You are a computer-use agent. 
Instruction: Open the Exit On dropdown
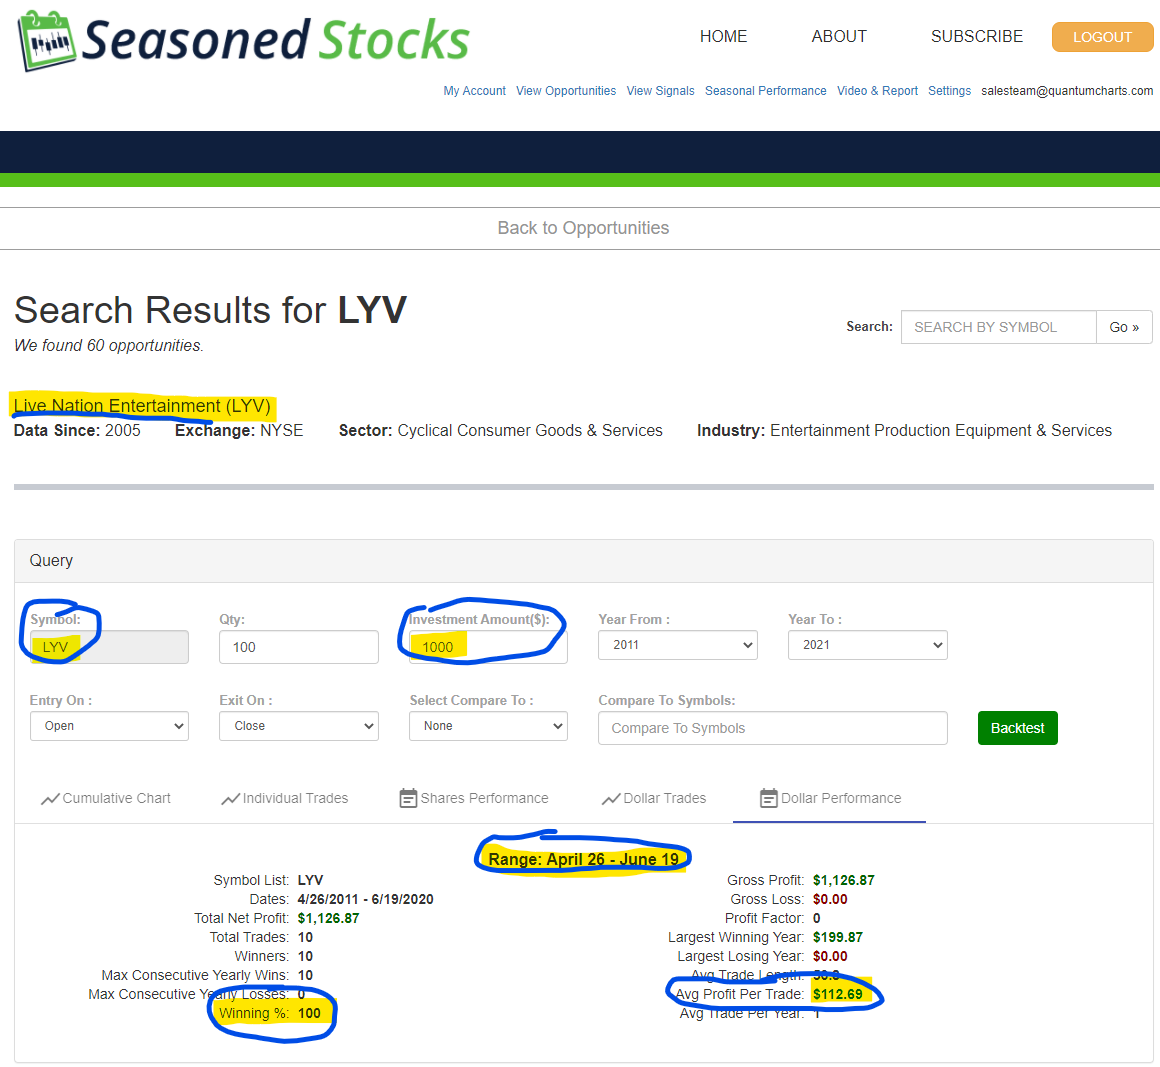[299, 726]
